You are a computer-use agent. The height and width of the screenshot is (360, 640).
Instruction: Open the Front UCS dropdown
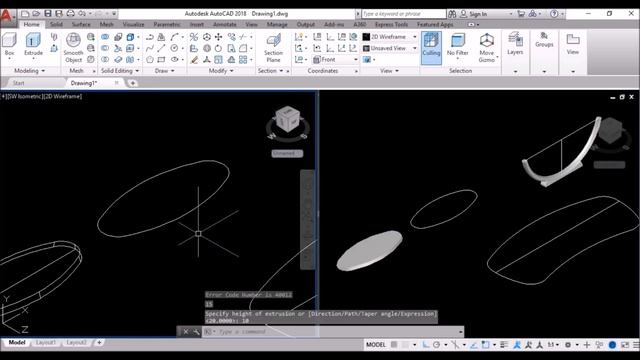coord(336,60)
